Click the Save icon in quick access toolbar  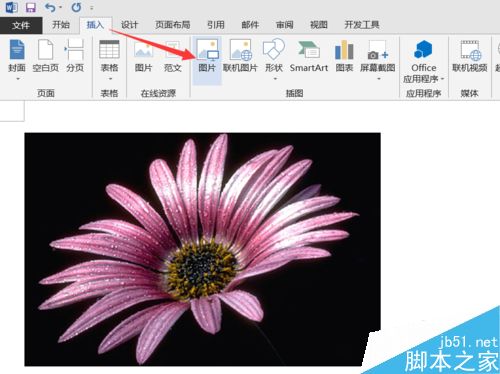[x=31, y=7]
